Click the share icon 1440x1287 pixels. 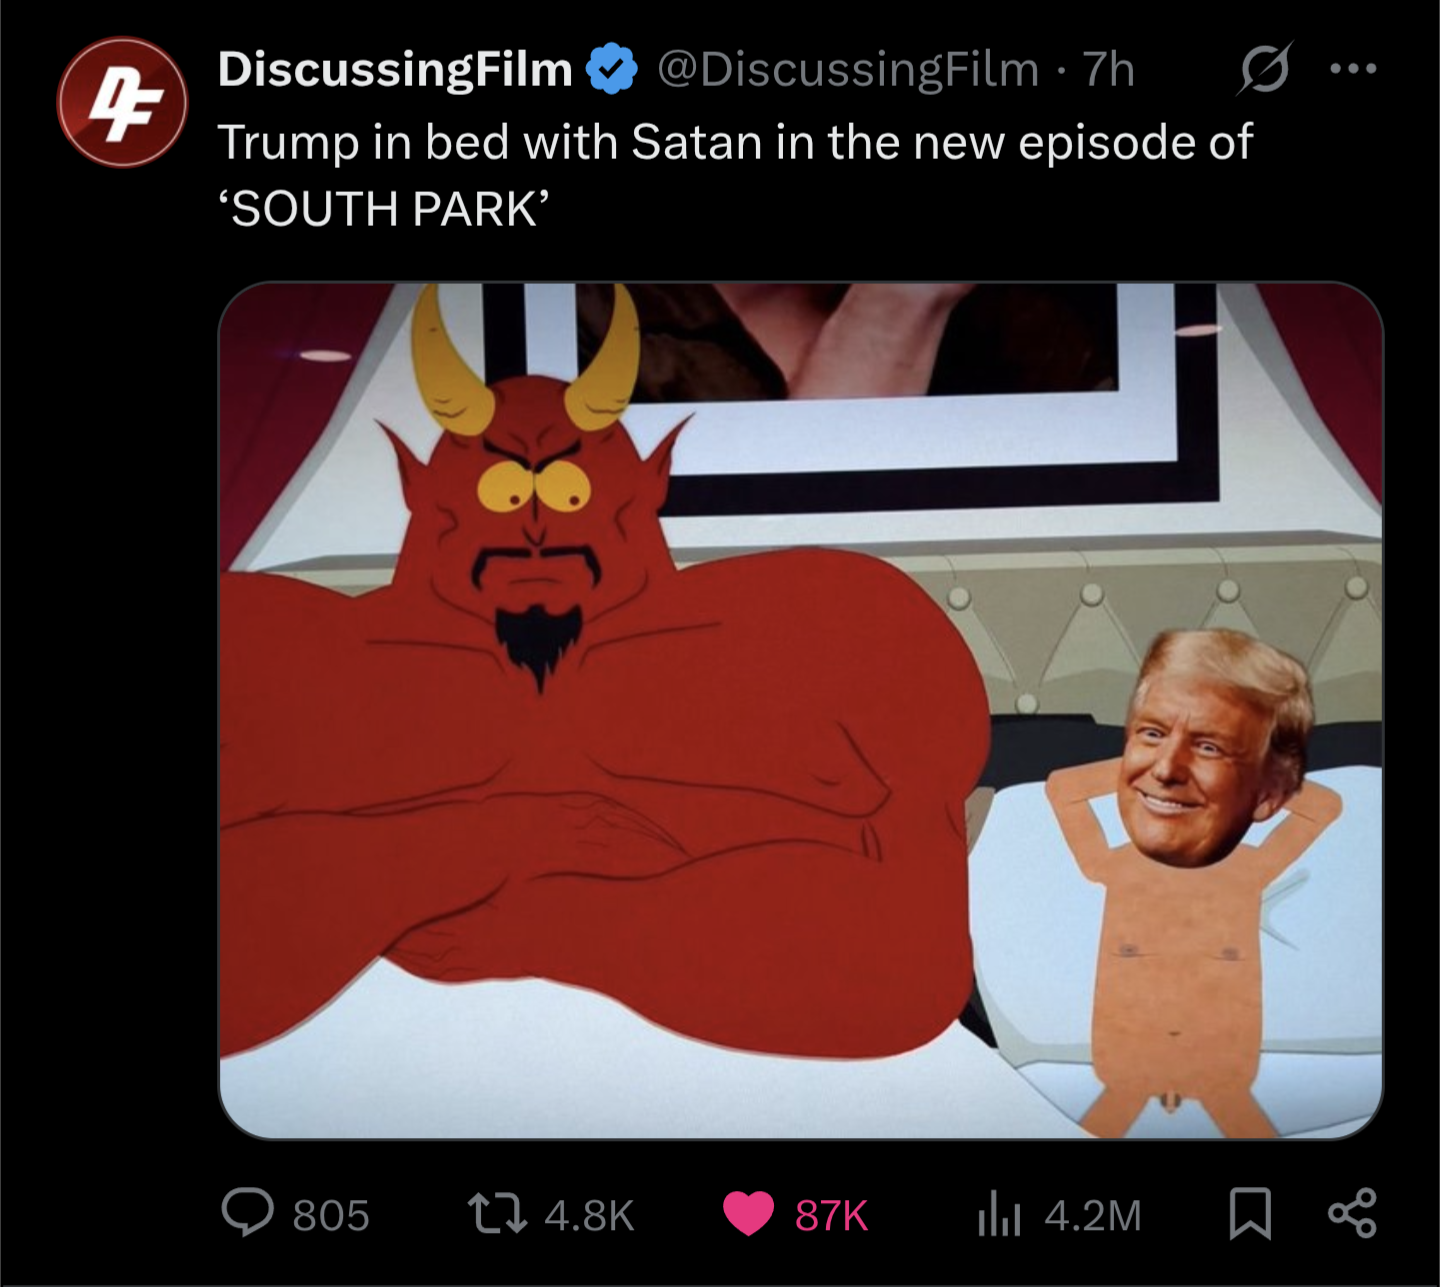1352,1213
